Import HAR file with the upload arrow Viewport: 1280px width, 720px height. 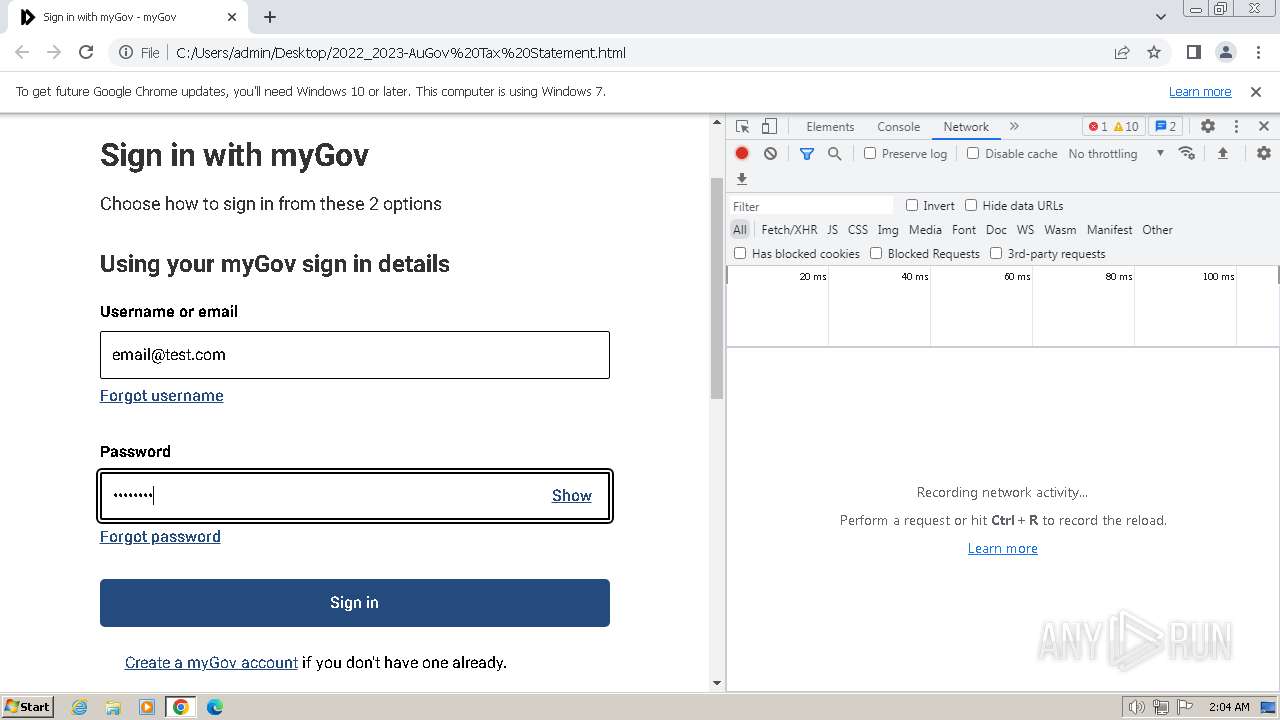pos(1222,153)
